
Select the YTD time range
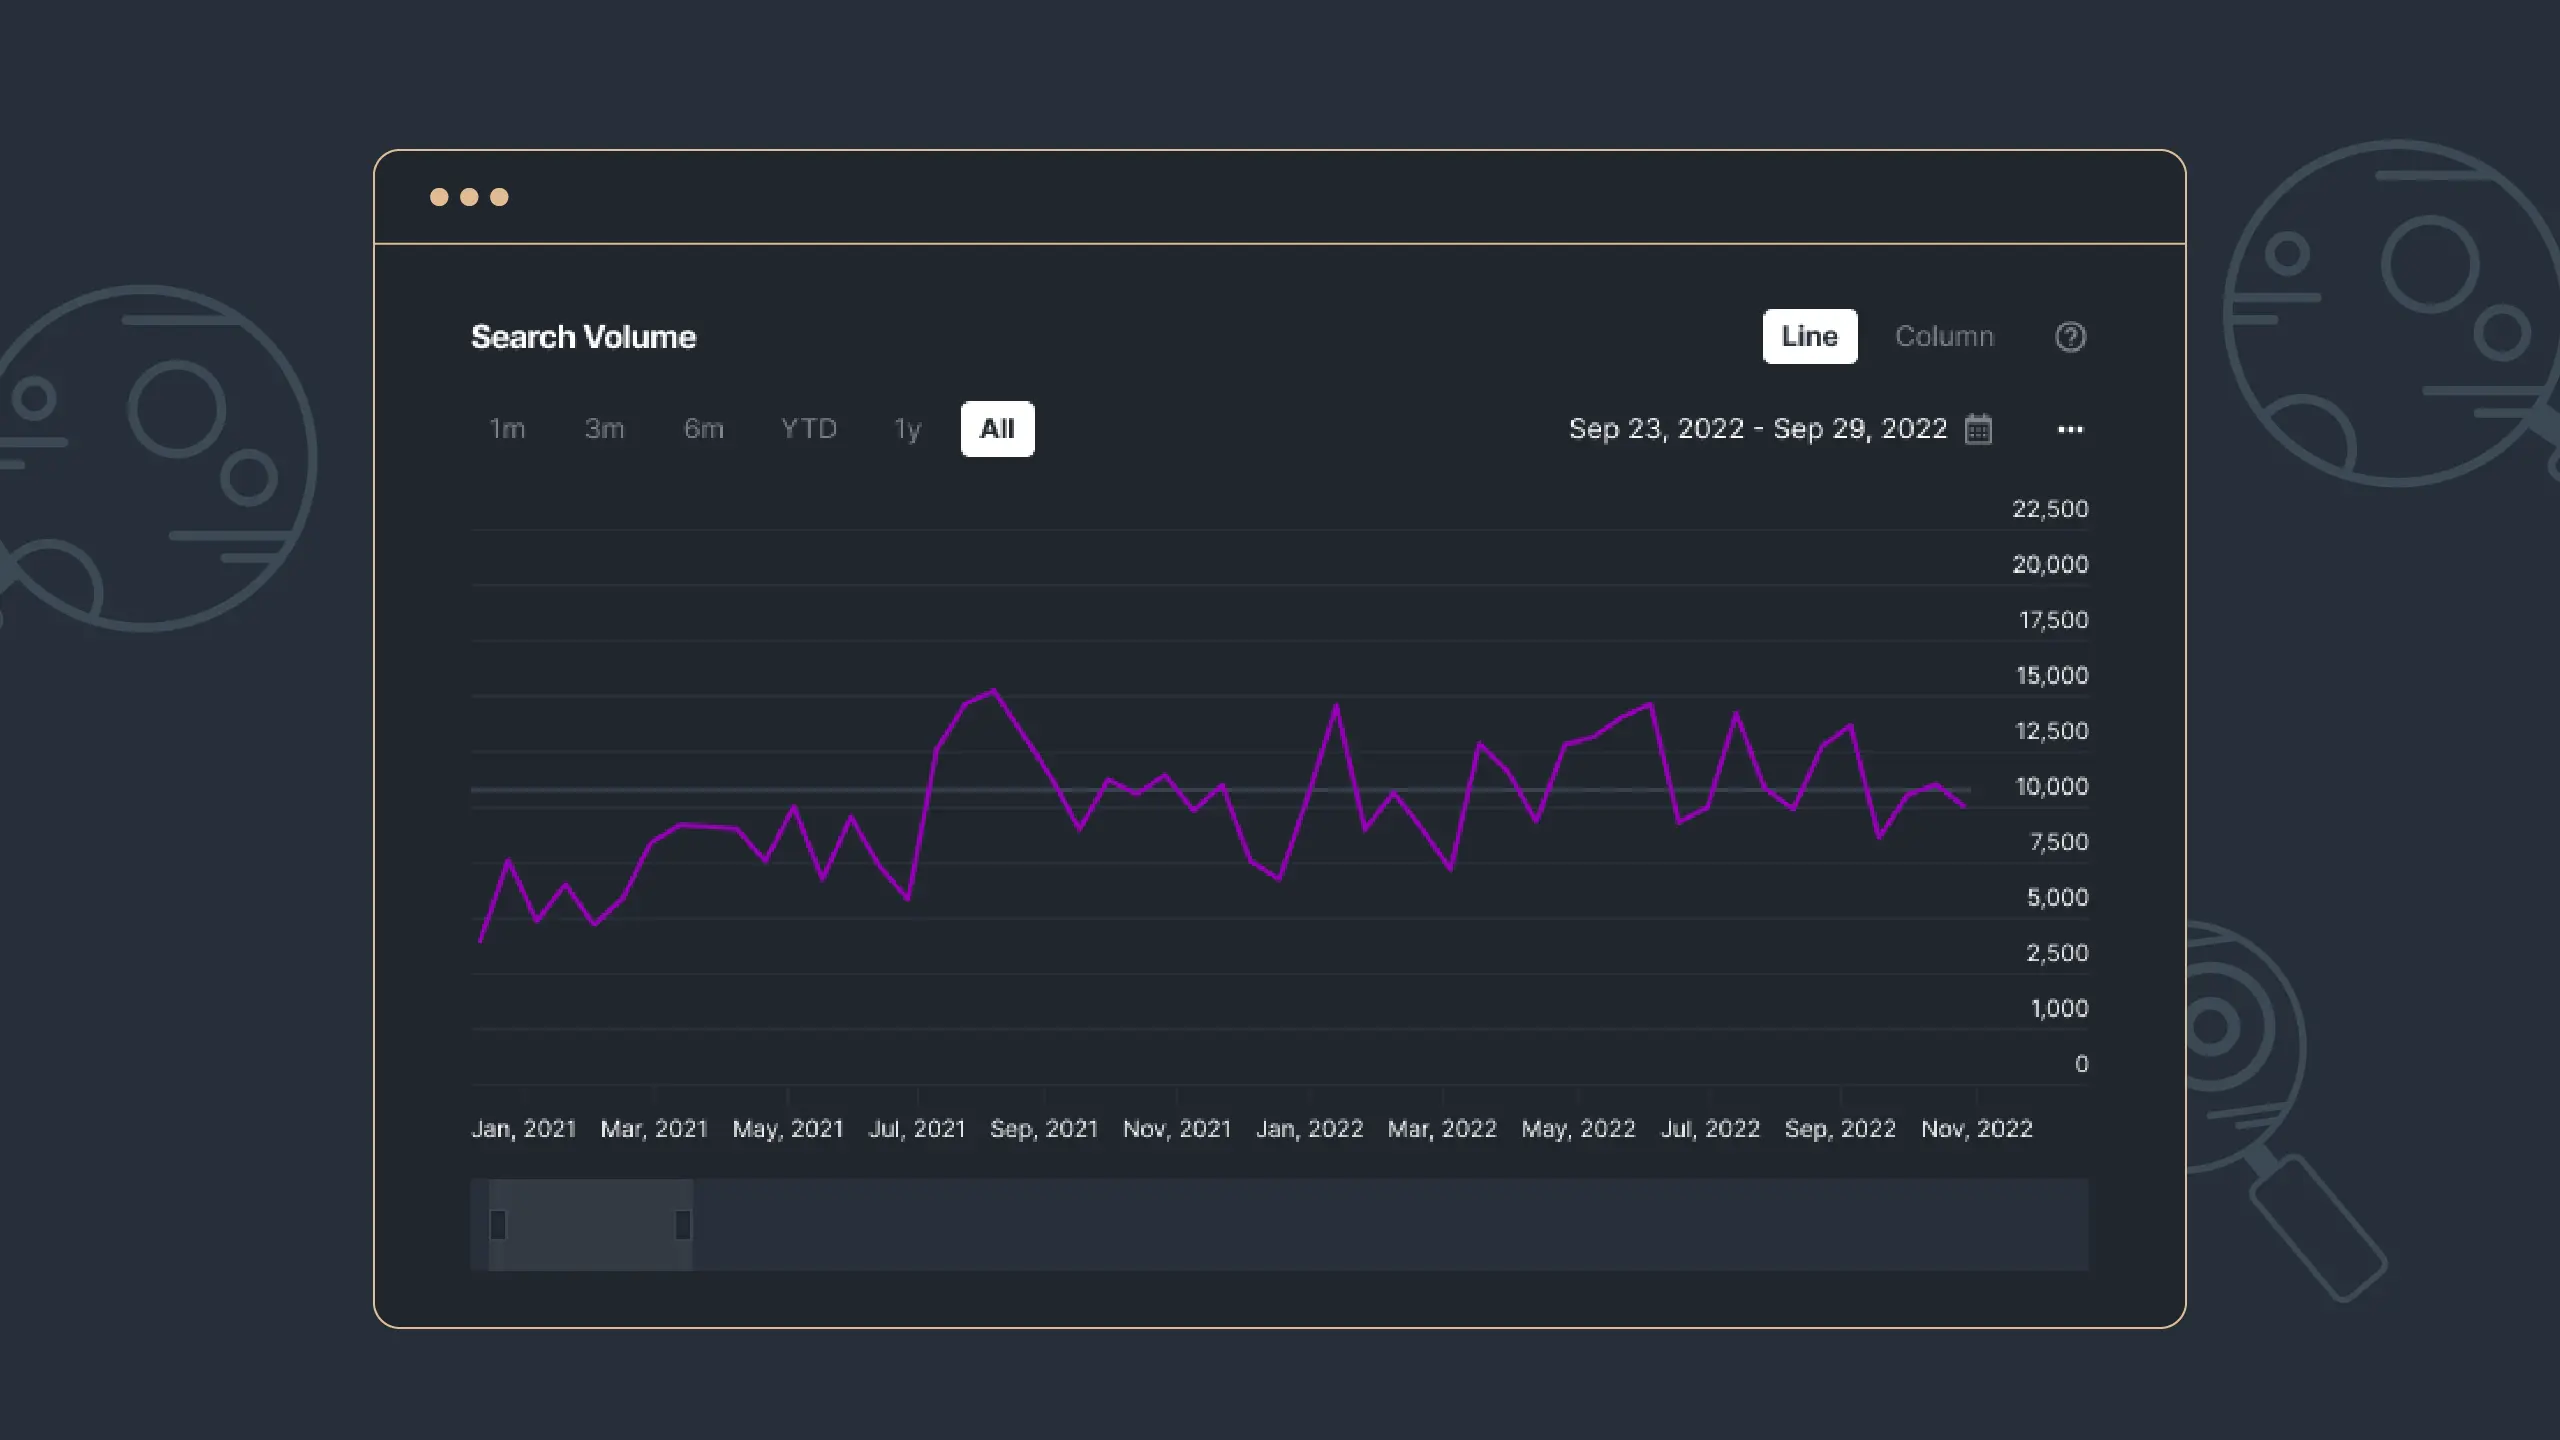(x=808, y=429)
